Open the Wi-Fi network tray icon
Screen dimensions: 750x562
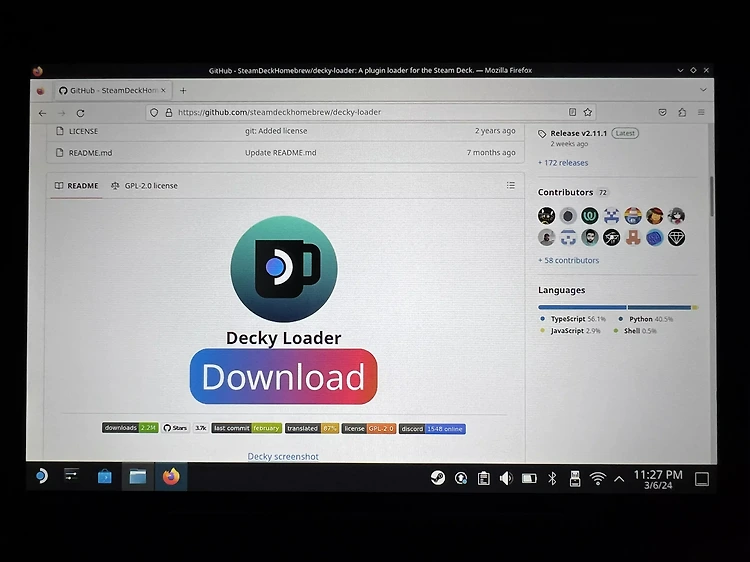(x=598, y=478)
